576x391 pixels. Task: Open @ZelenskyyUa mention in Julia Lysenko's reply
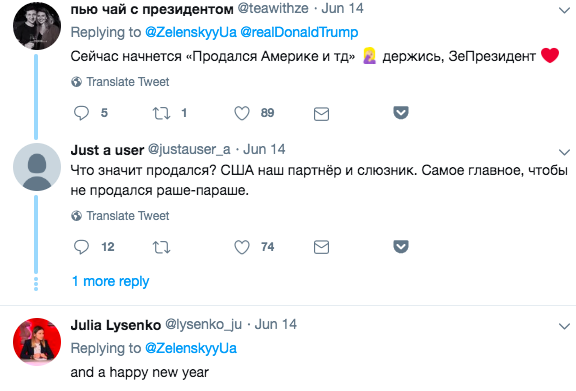(x=191, y=348)
